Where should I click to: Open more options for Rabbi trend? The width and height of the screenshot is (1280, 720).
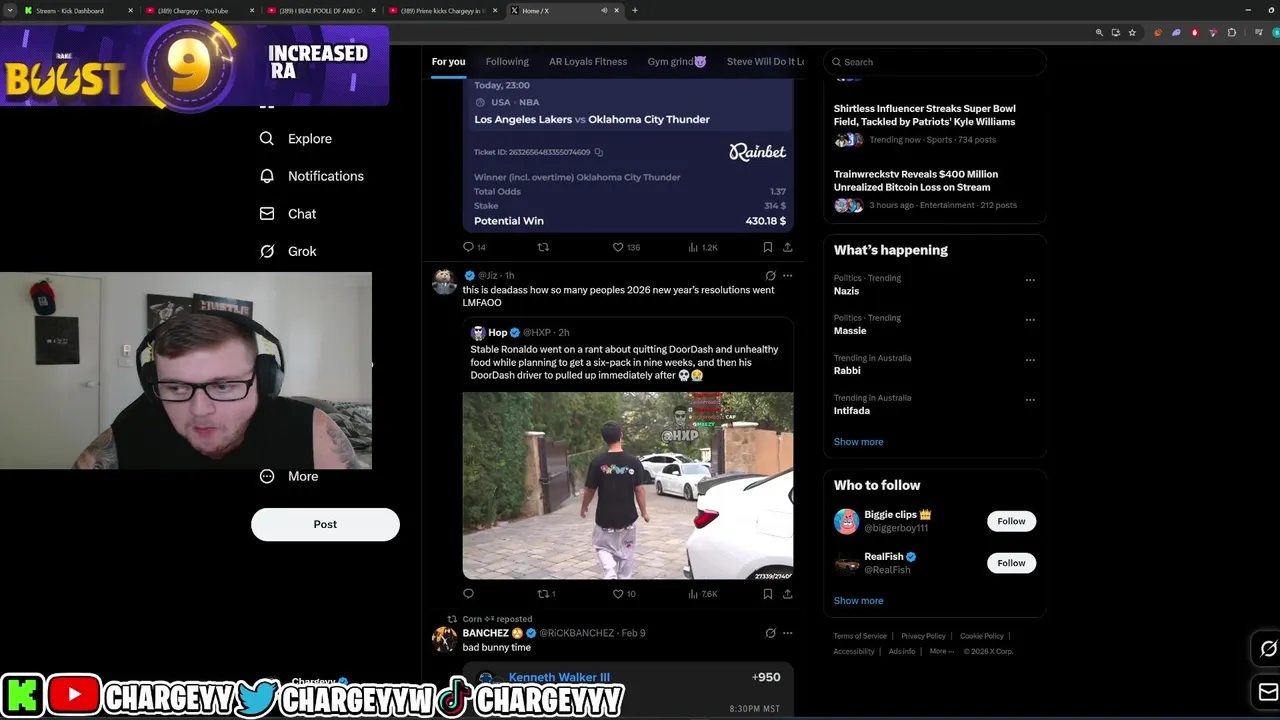(x=1030, y=360)
